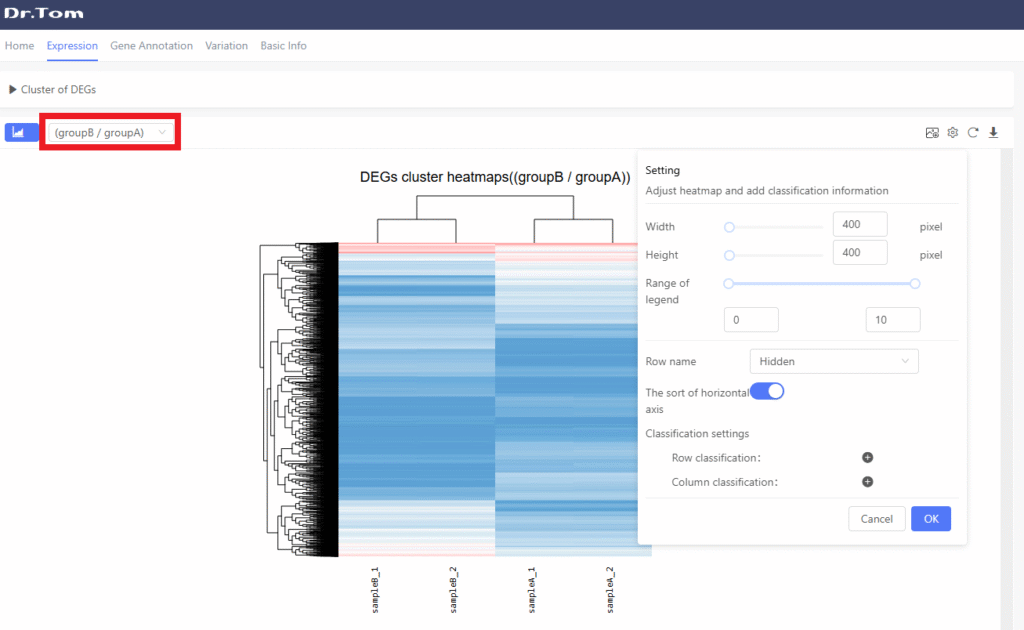Click the Width slider handle
Image resolution: width=1024 pixels, height=630 pixels.
click(729, 227)
